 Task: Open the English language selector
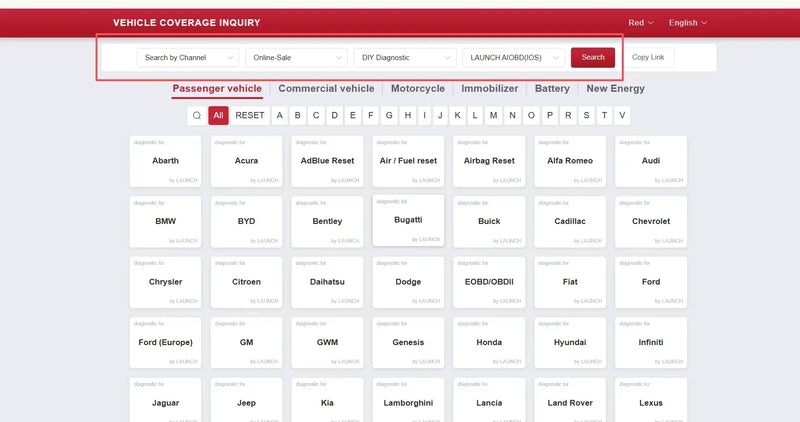point(688,23)
